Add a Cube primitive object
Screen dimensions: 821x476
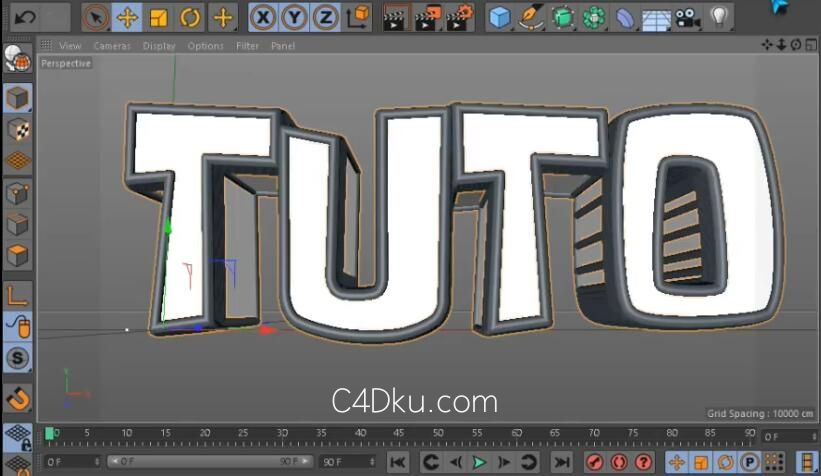pos(500,17)
